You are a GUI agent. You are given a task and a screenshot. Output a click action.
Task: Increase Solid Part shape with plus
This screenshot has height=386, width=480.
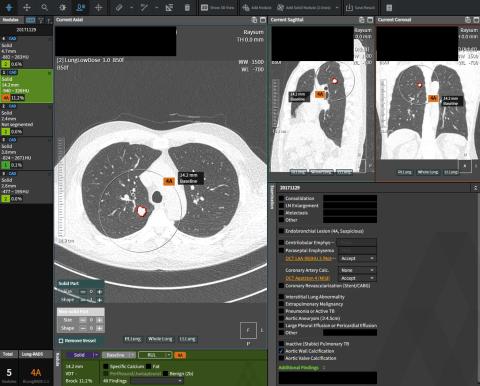pos(99,300)
